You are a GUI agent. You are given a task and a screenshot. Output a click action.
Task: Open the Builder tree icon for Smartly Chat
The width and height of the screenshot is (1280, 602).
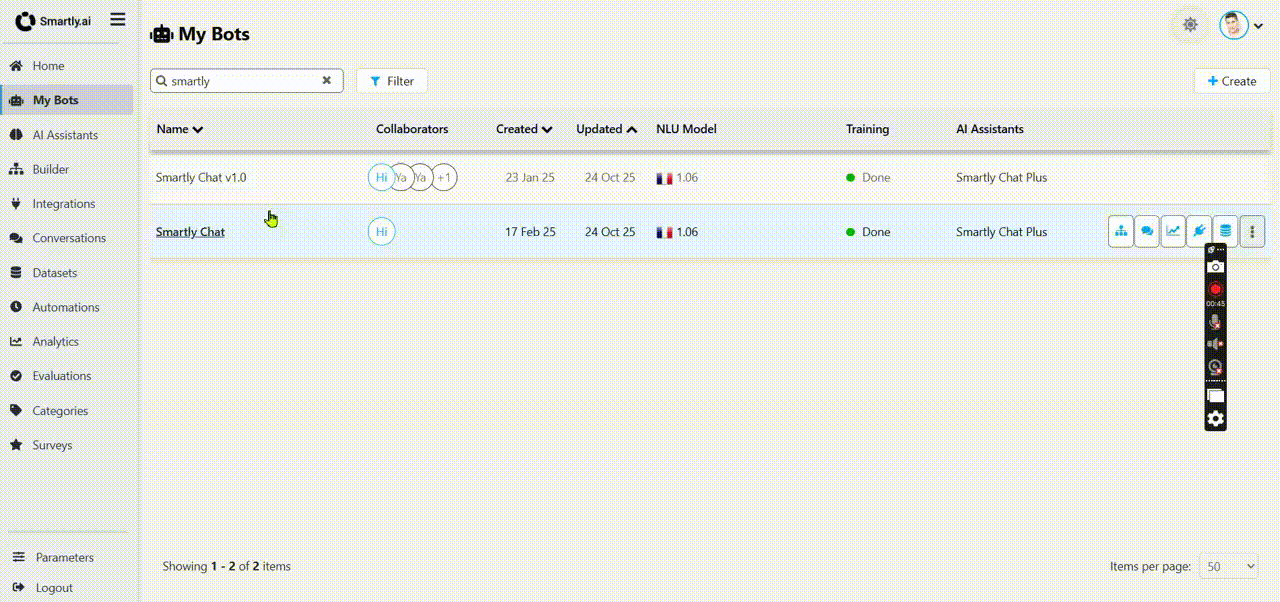coord(1121,232)
